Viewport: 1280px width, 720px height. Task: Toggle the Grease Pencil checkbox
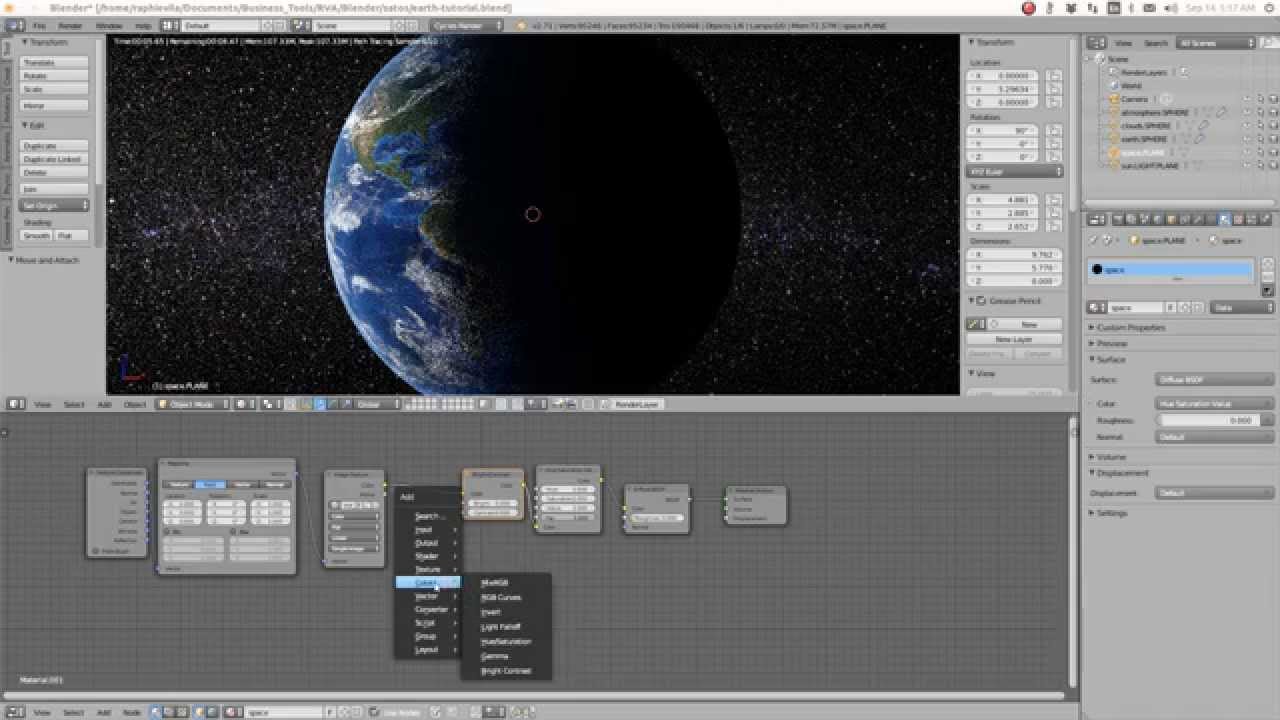coord(982,301)
